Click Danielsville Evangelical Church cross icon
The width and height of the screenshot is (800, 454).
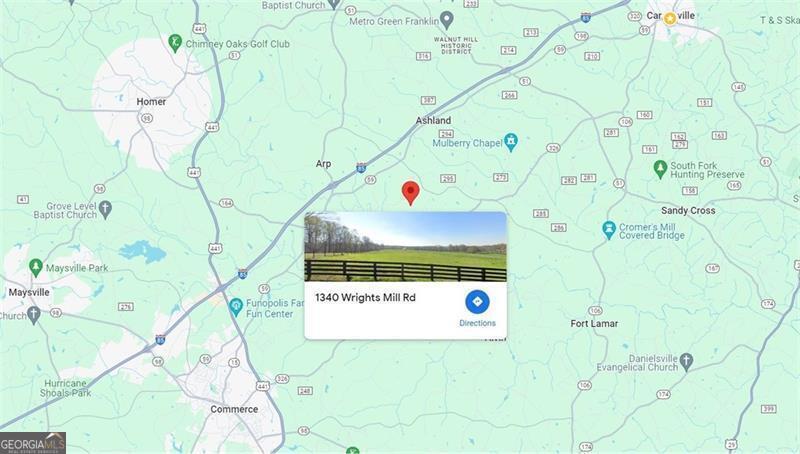coord(686,362)
